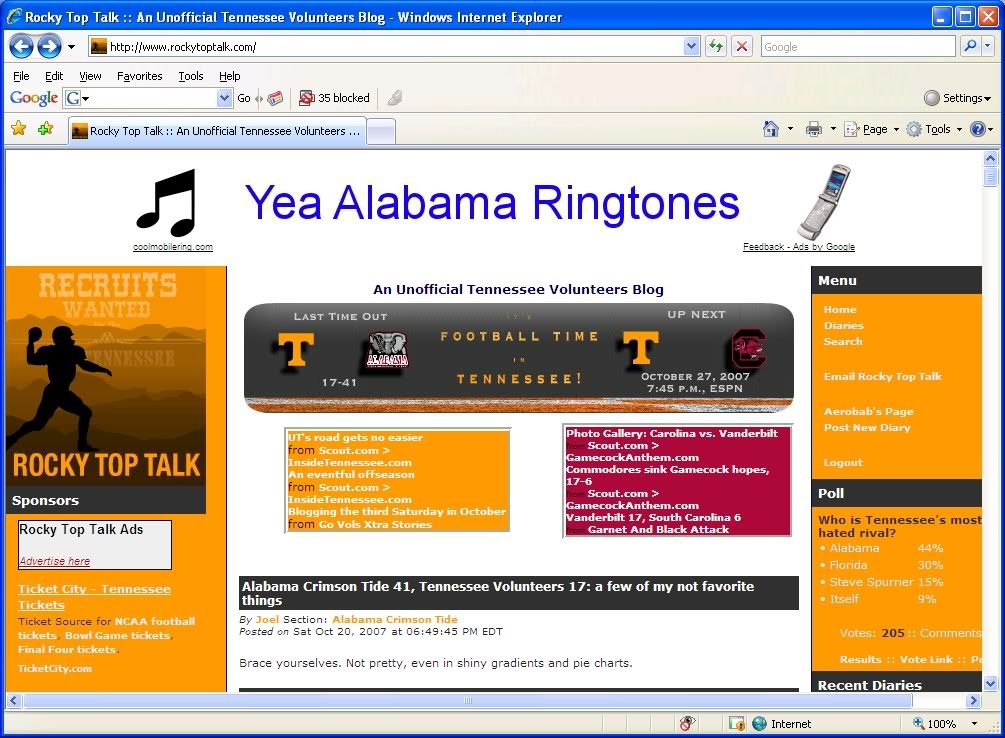The image size is (1005, 738).
Task: Open the Favorites menu
Action: coord(140,76)
